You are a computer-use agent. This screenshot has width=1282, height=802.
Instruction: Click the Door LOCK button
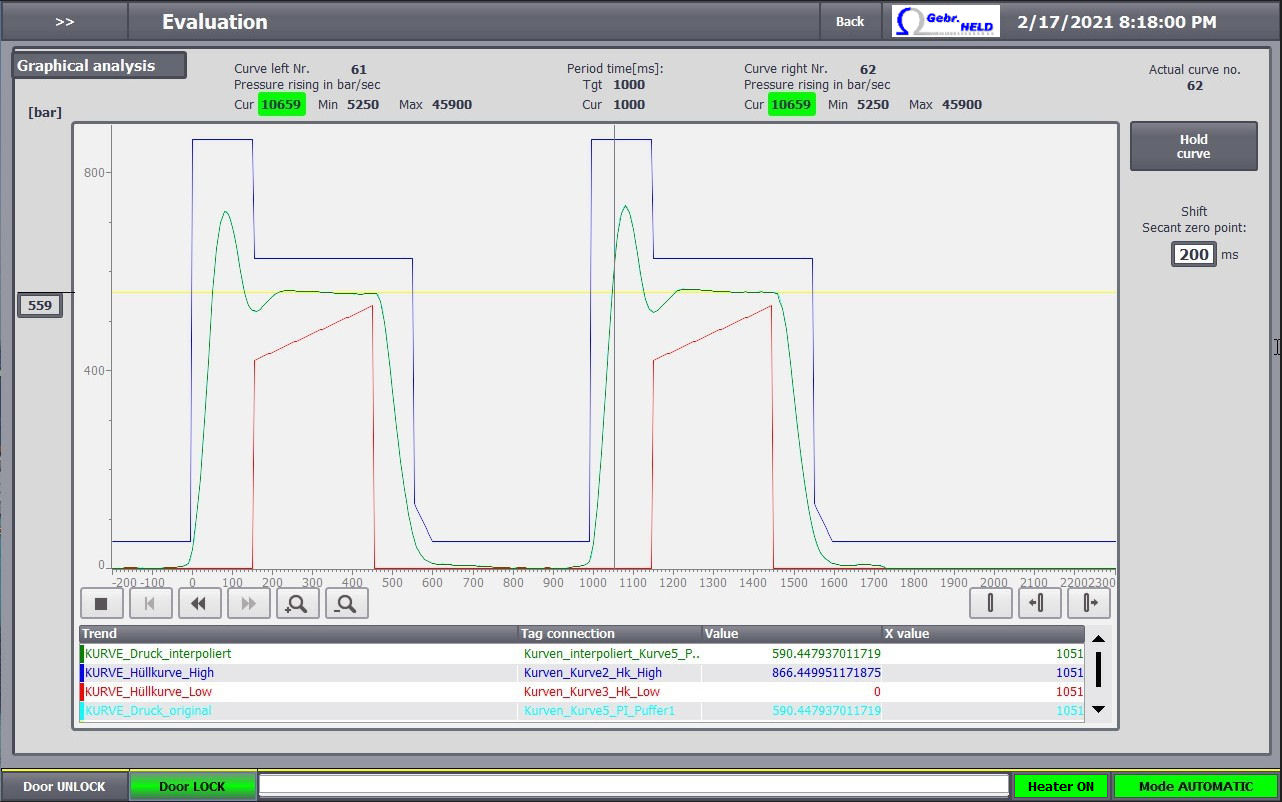click(192, 787)
